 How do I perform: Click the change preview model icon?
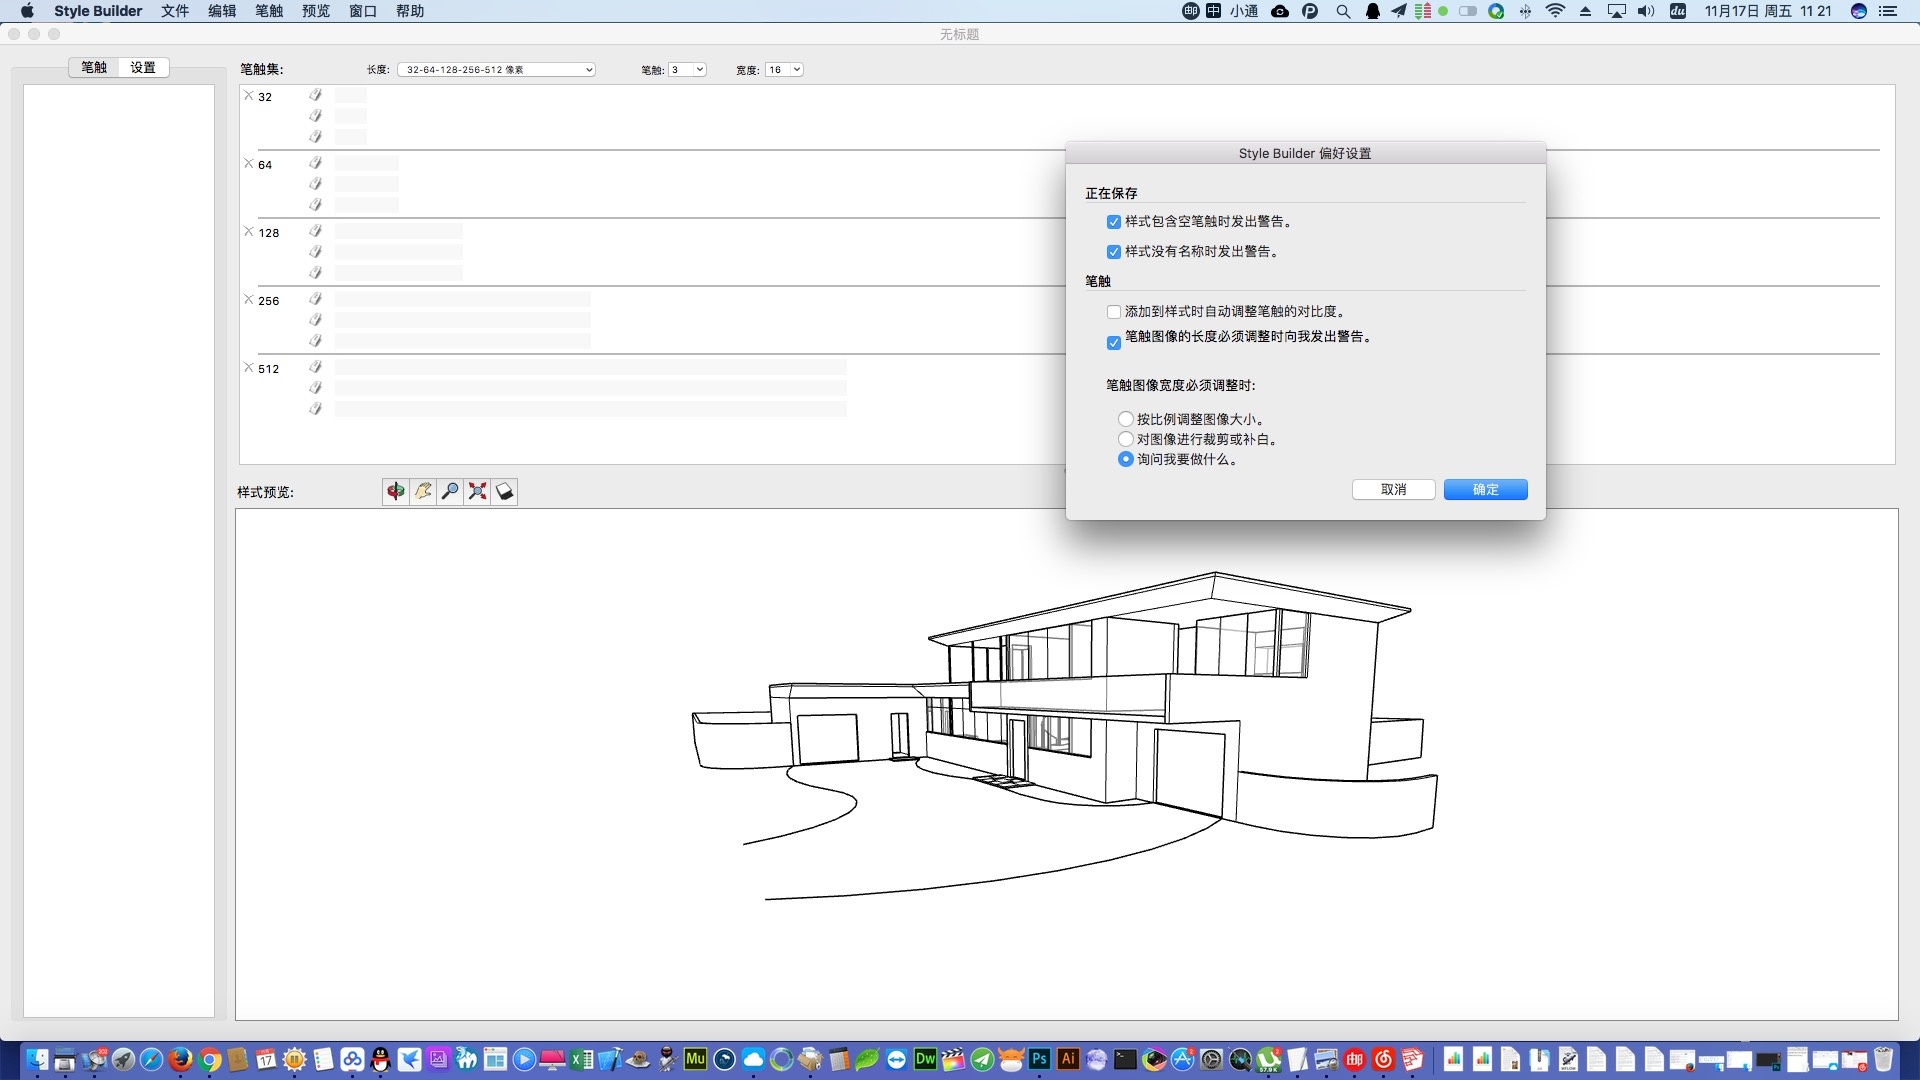(x=505, y=491)
